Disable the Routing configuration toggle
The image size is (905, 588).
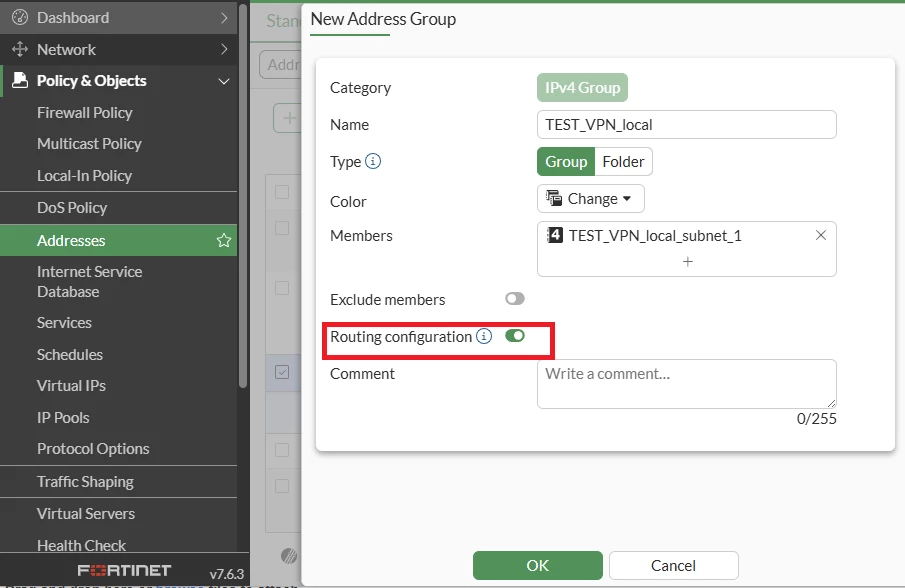[515, 335]
